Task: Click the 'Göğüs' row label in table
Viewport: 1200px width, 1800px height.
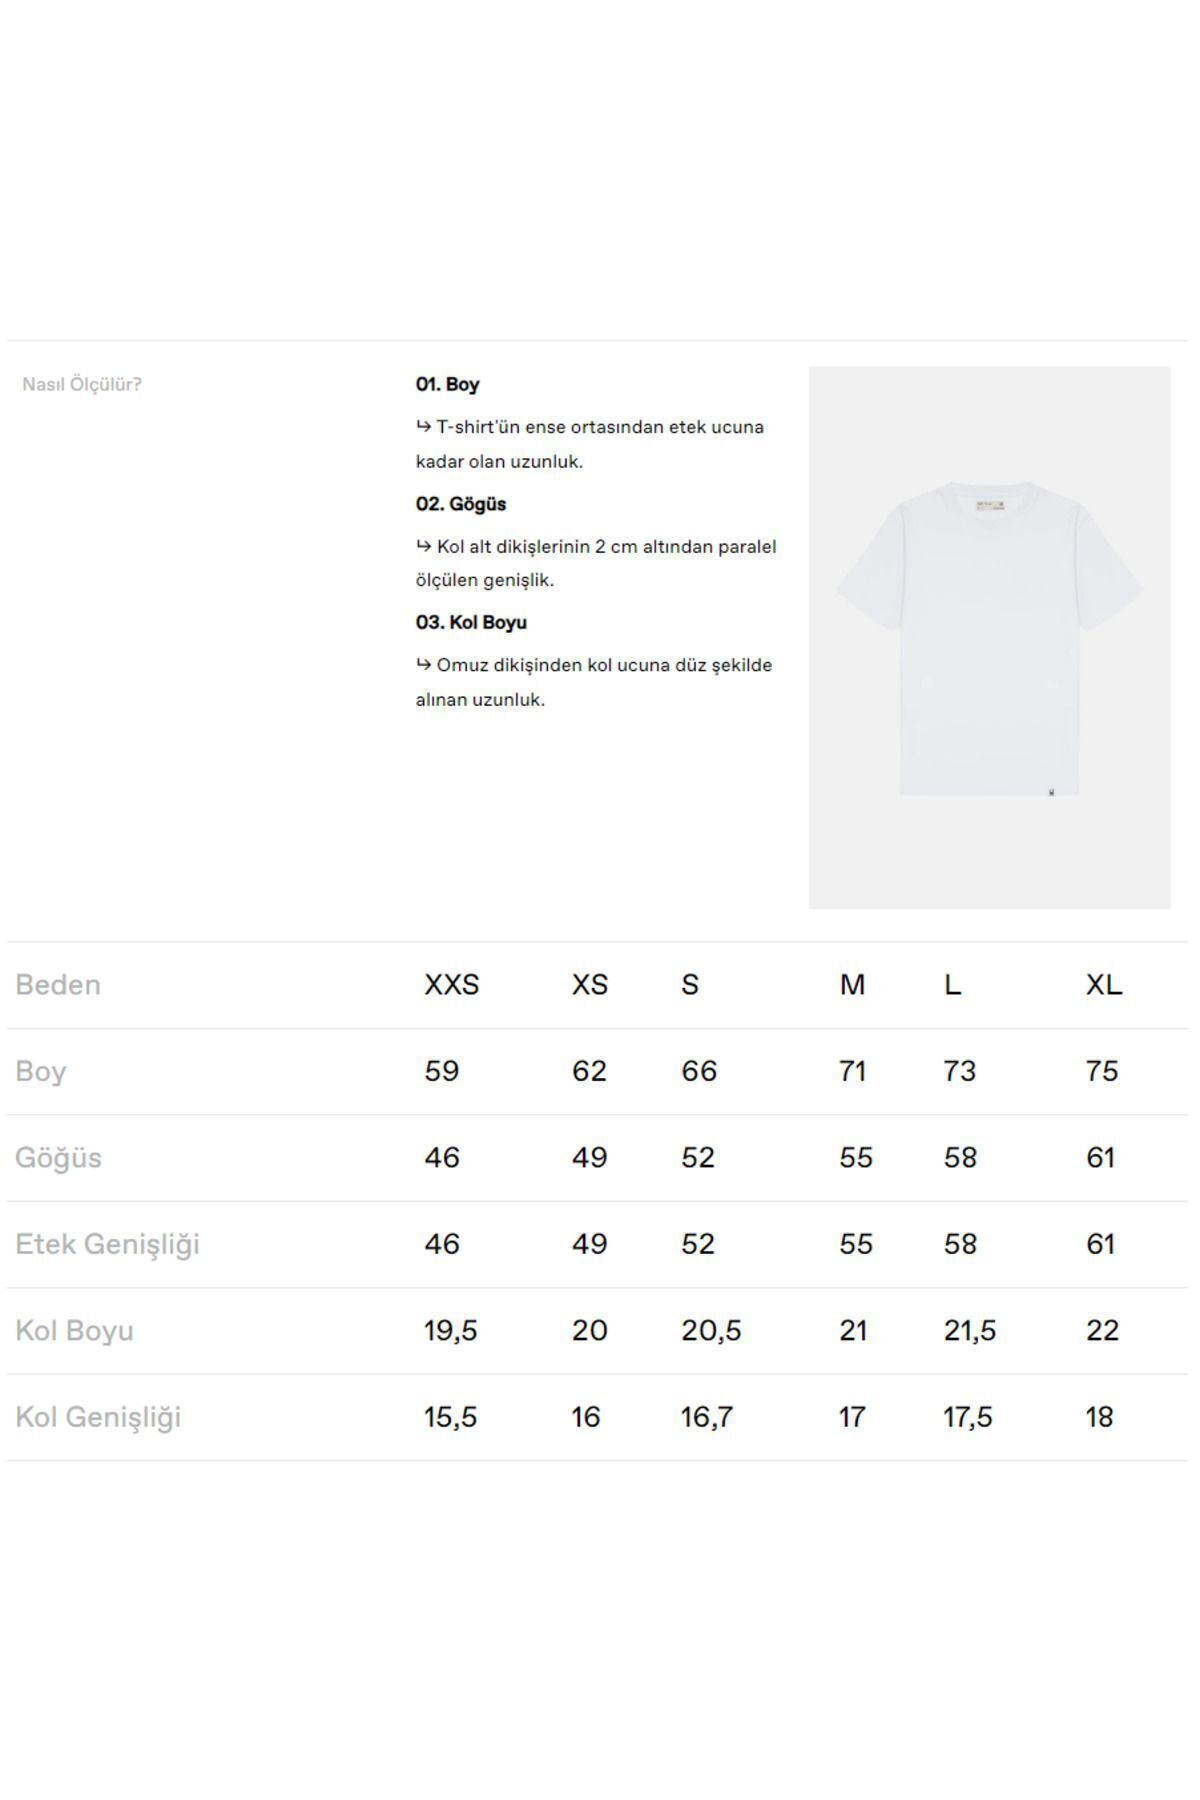Action: [58, 1158]
